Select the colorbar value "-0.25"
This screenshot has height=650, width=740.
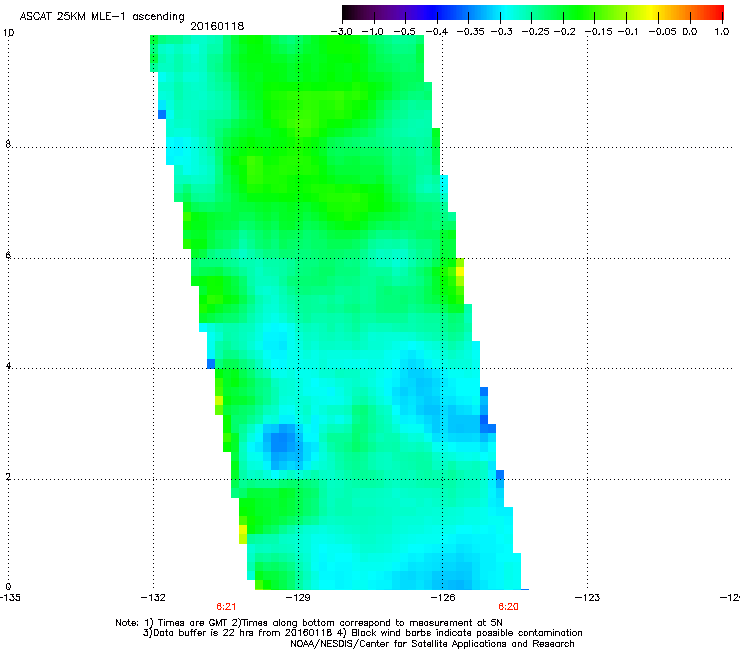tap(535, 32)
